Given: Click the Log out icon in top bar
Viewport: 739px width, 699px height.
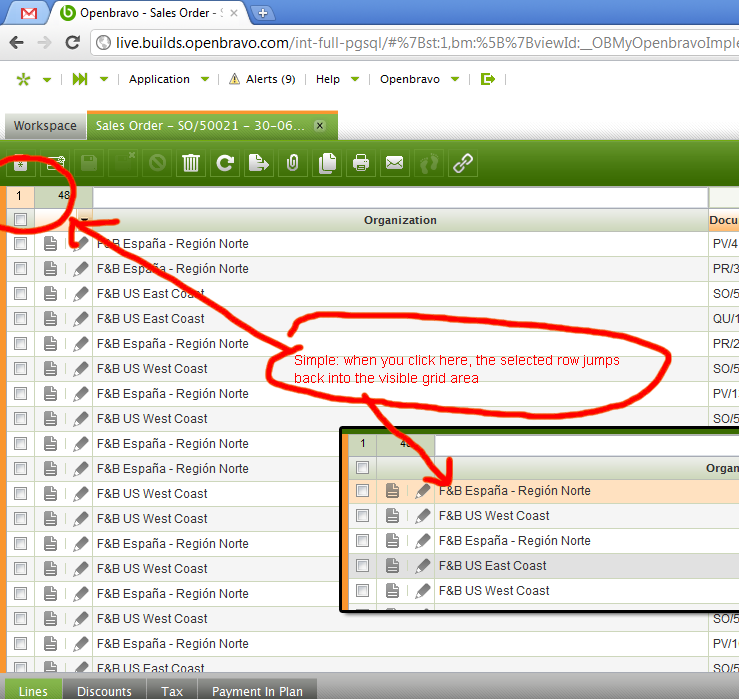Looking at the screenshot, I should click(x=488, y=79).
